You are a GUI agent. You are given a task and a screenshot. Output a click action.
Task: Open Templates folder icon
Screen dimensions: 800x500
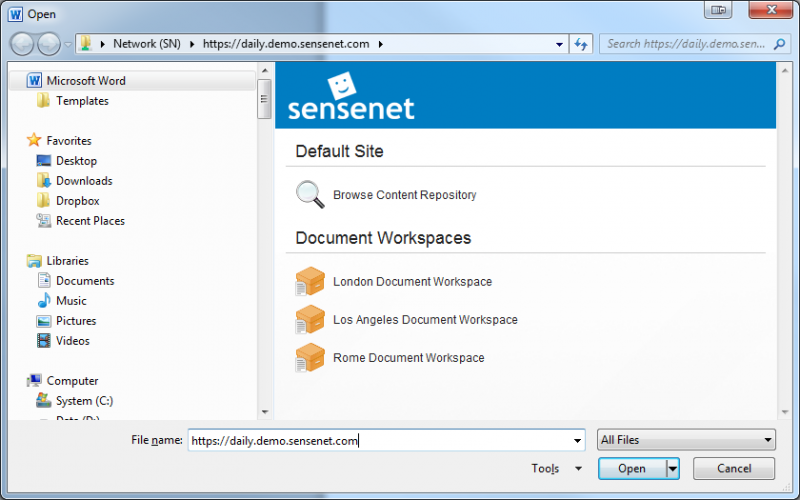pyautogui.click(x=43, y=101)
